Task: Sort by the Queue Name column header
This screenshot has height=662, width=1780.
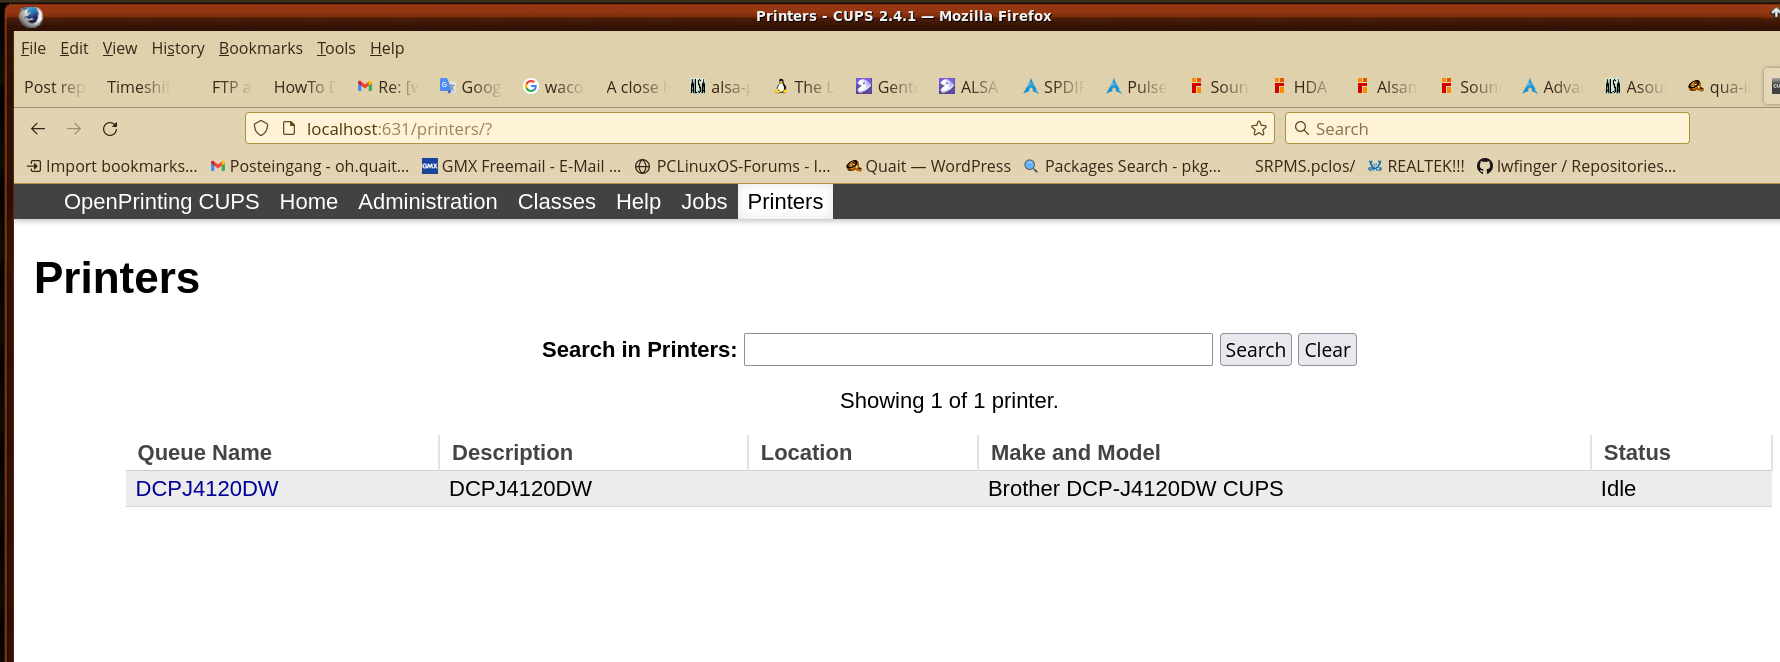Action: click(x=205, y=453)
